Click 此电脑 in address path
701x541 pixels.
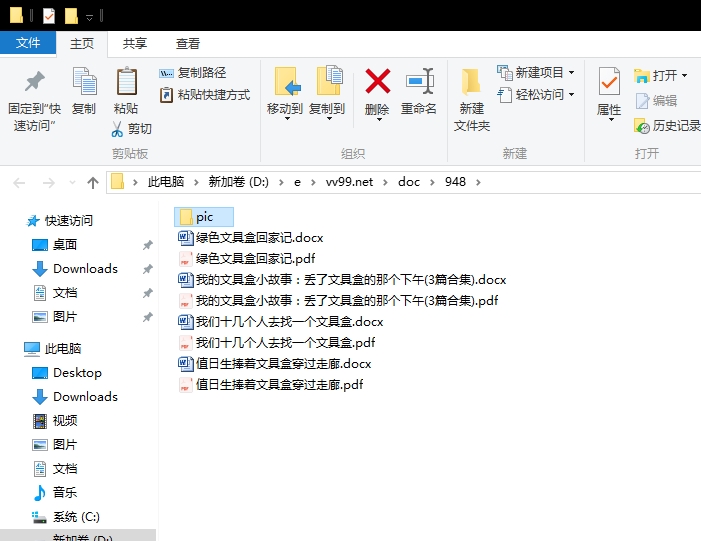166,182
